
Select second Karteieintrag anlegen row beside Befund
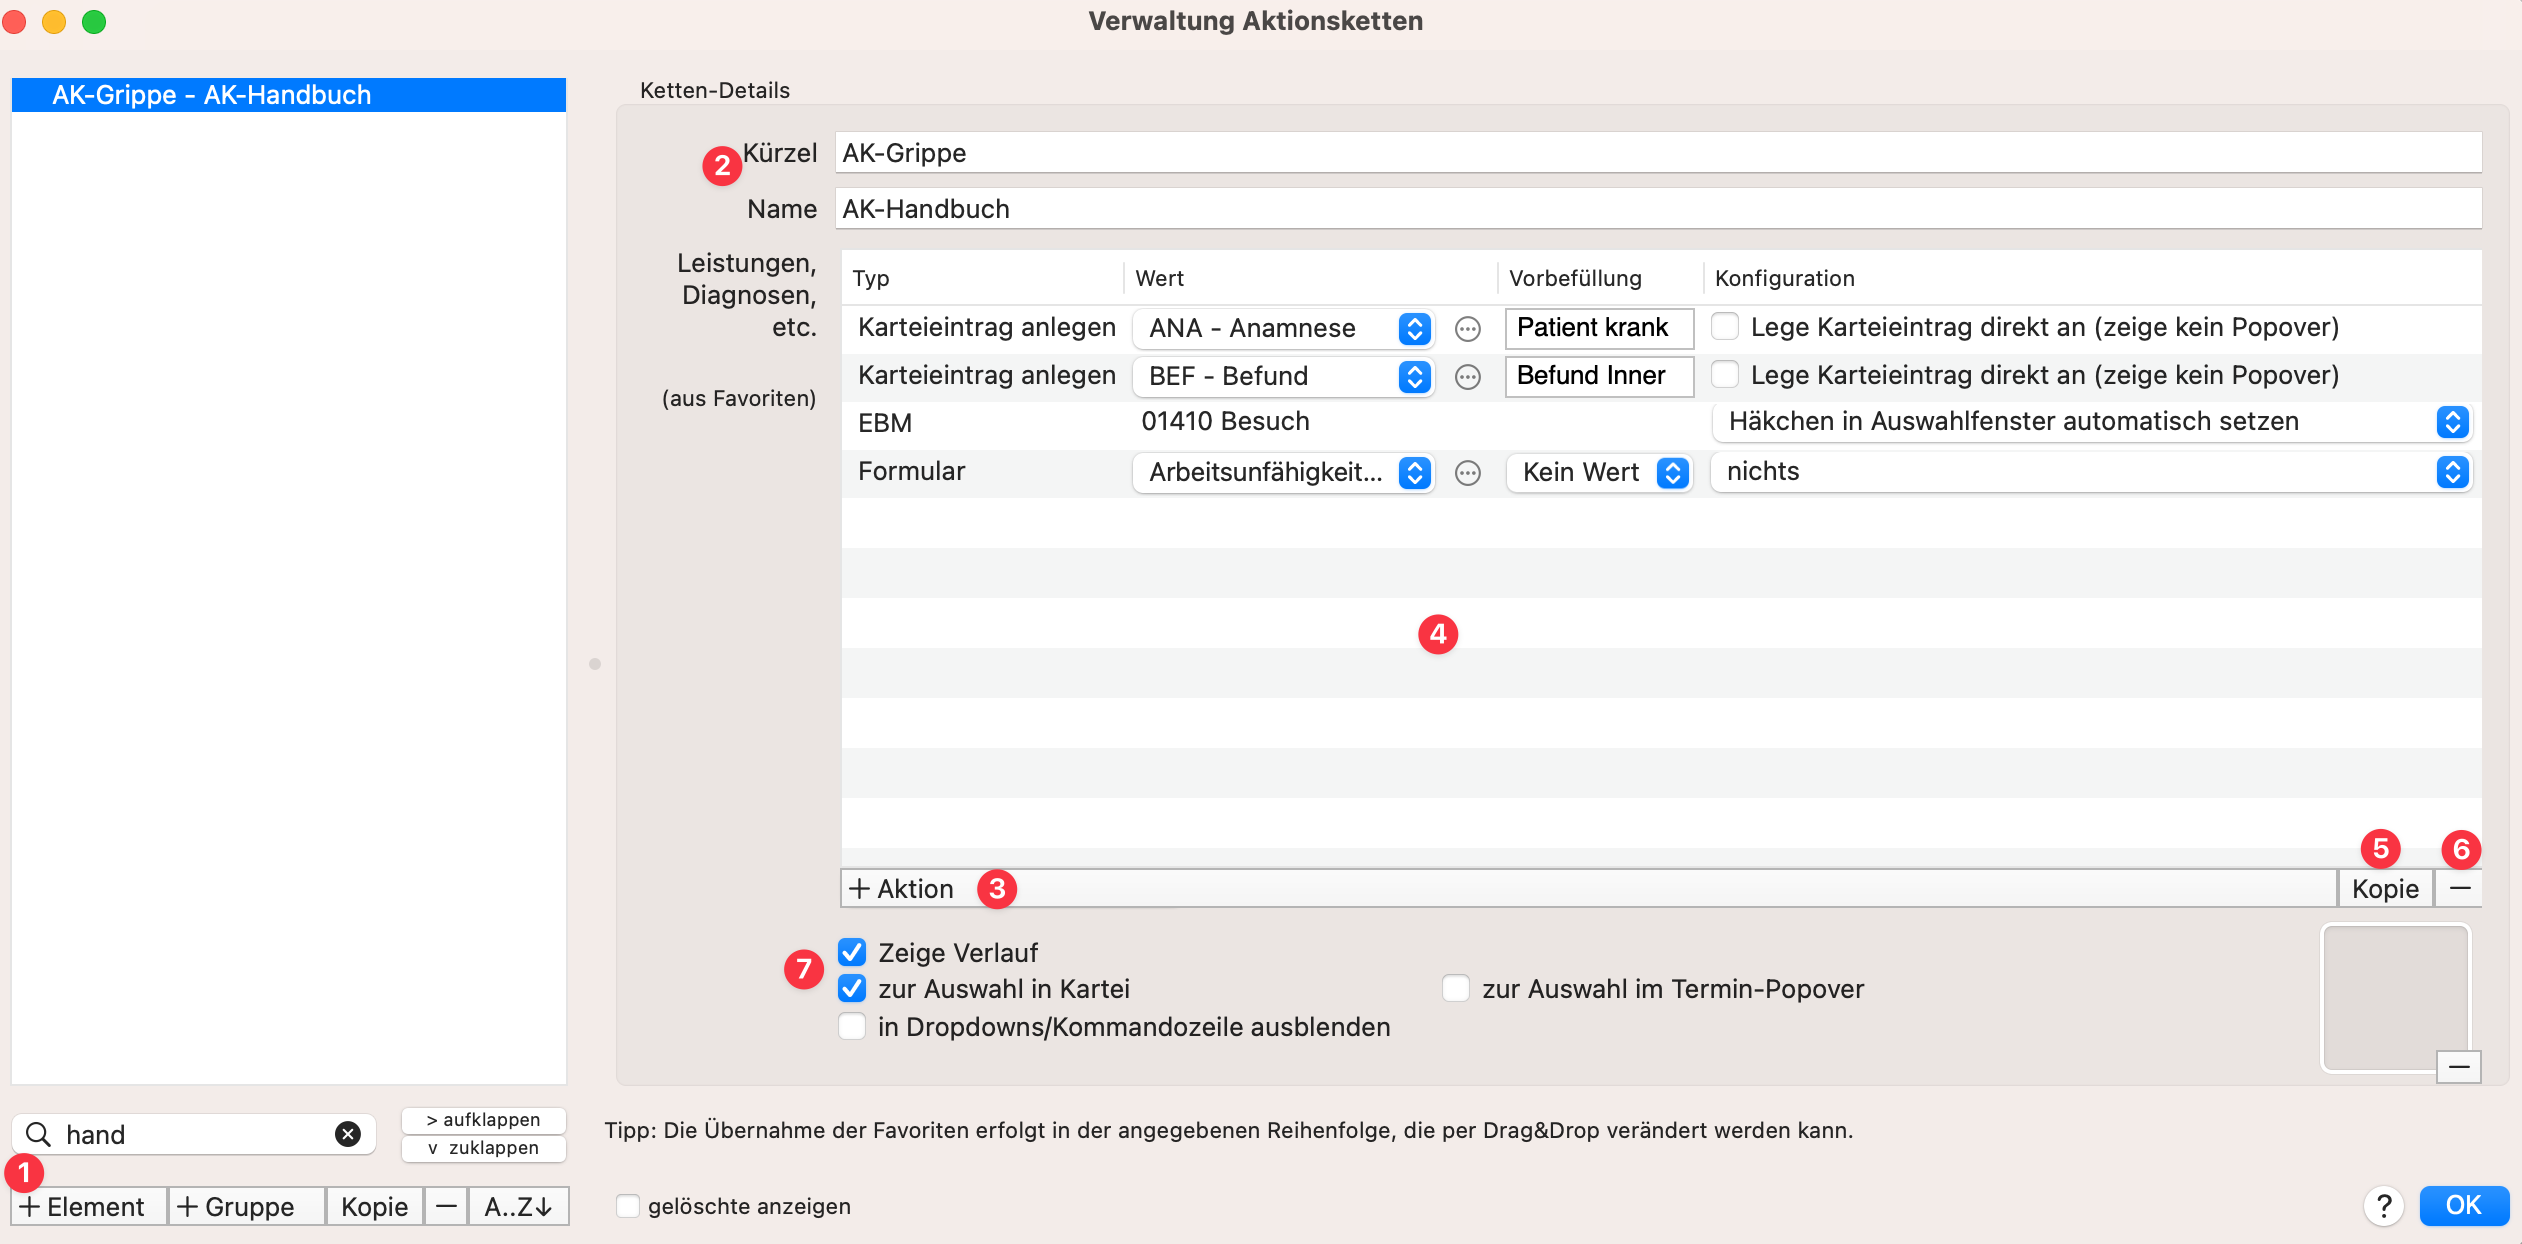[x=986, y=375]
